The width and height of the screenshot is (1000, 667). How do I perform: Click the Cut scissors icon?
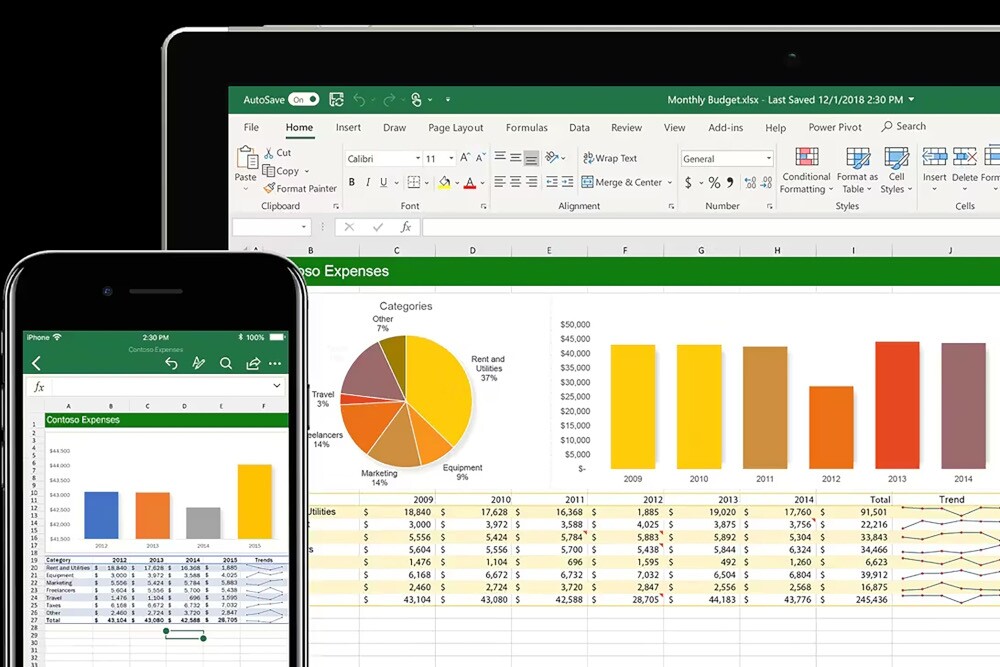pyautogui.click(x=269, y=153)
